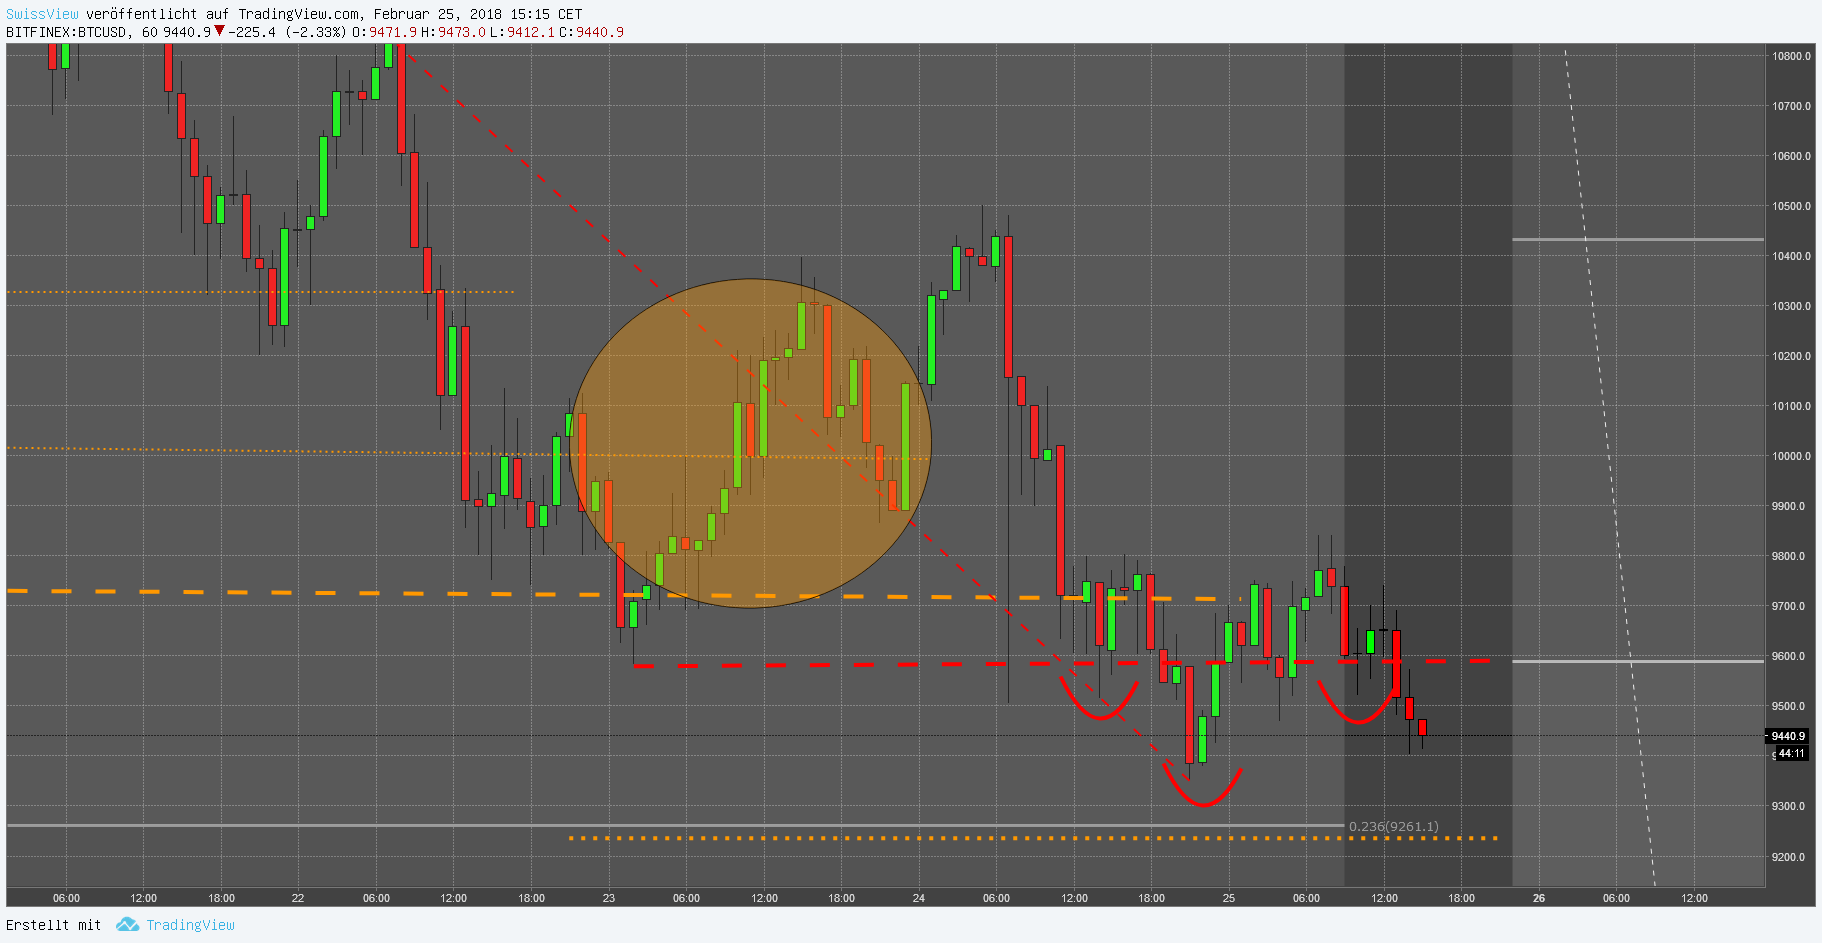
Task: Click the date label 23 on time axis
Action: 608,898
